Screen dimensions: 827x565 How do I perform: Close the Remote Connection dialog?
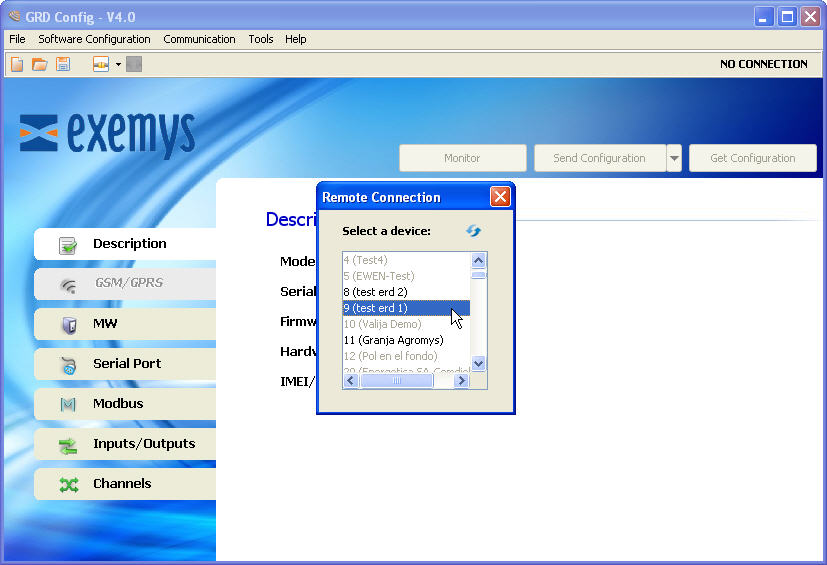click(x=500, y=197)
